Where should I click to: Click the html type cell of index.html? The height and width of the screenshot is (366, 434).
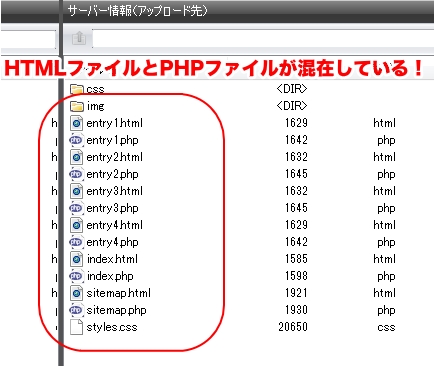(x=384, y=259)
